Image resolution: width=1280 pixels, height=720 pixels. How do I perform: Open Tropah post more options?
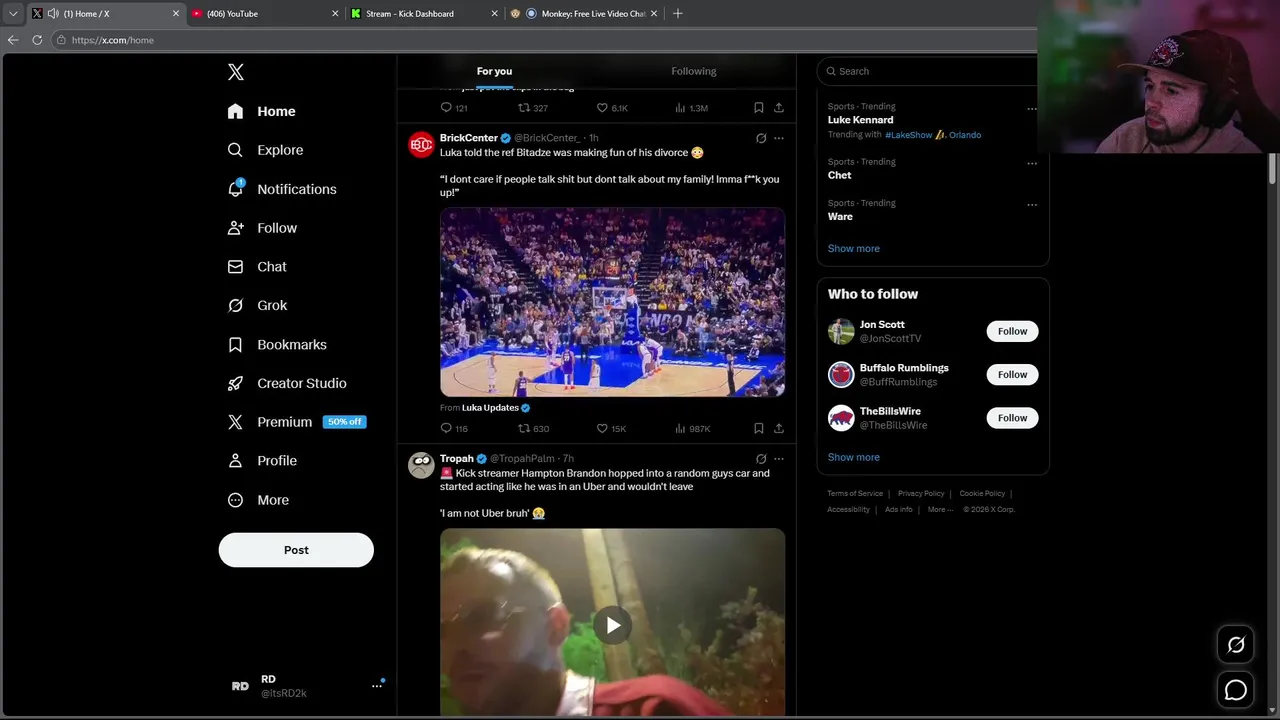[779, 459]
